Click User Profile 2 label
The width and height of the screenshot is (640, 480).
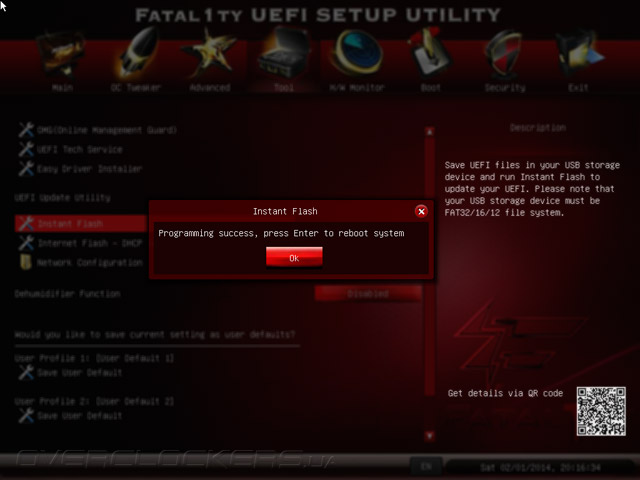point(94,402)
